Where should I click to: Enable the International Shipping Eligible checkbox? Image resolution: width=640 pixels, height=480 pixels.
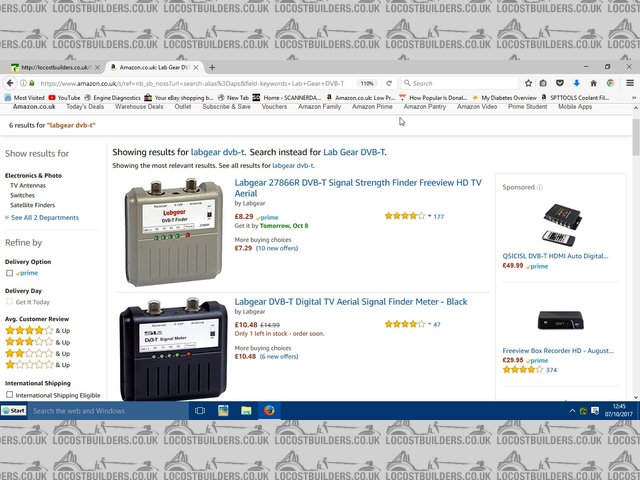tap(9, 395)
